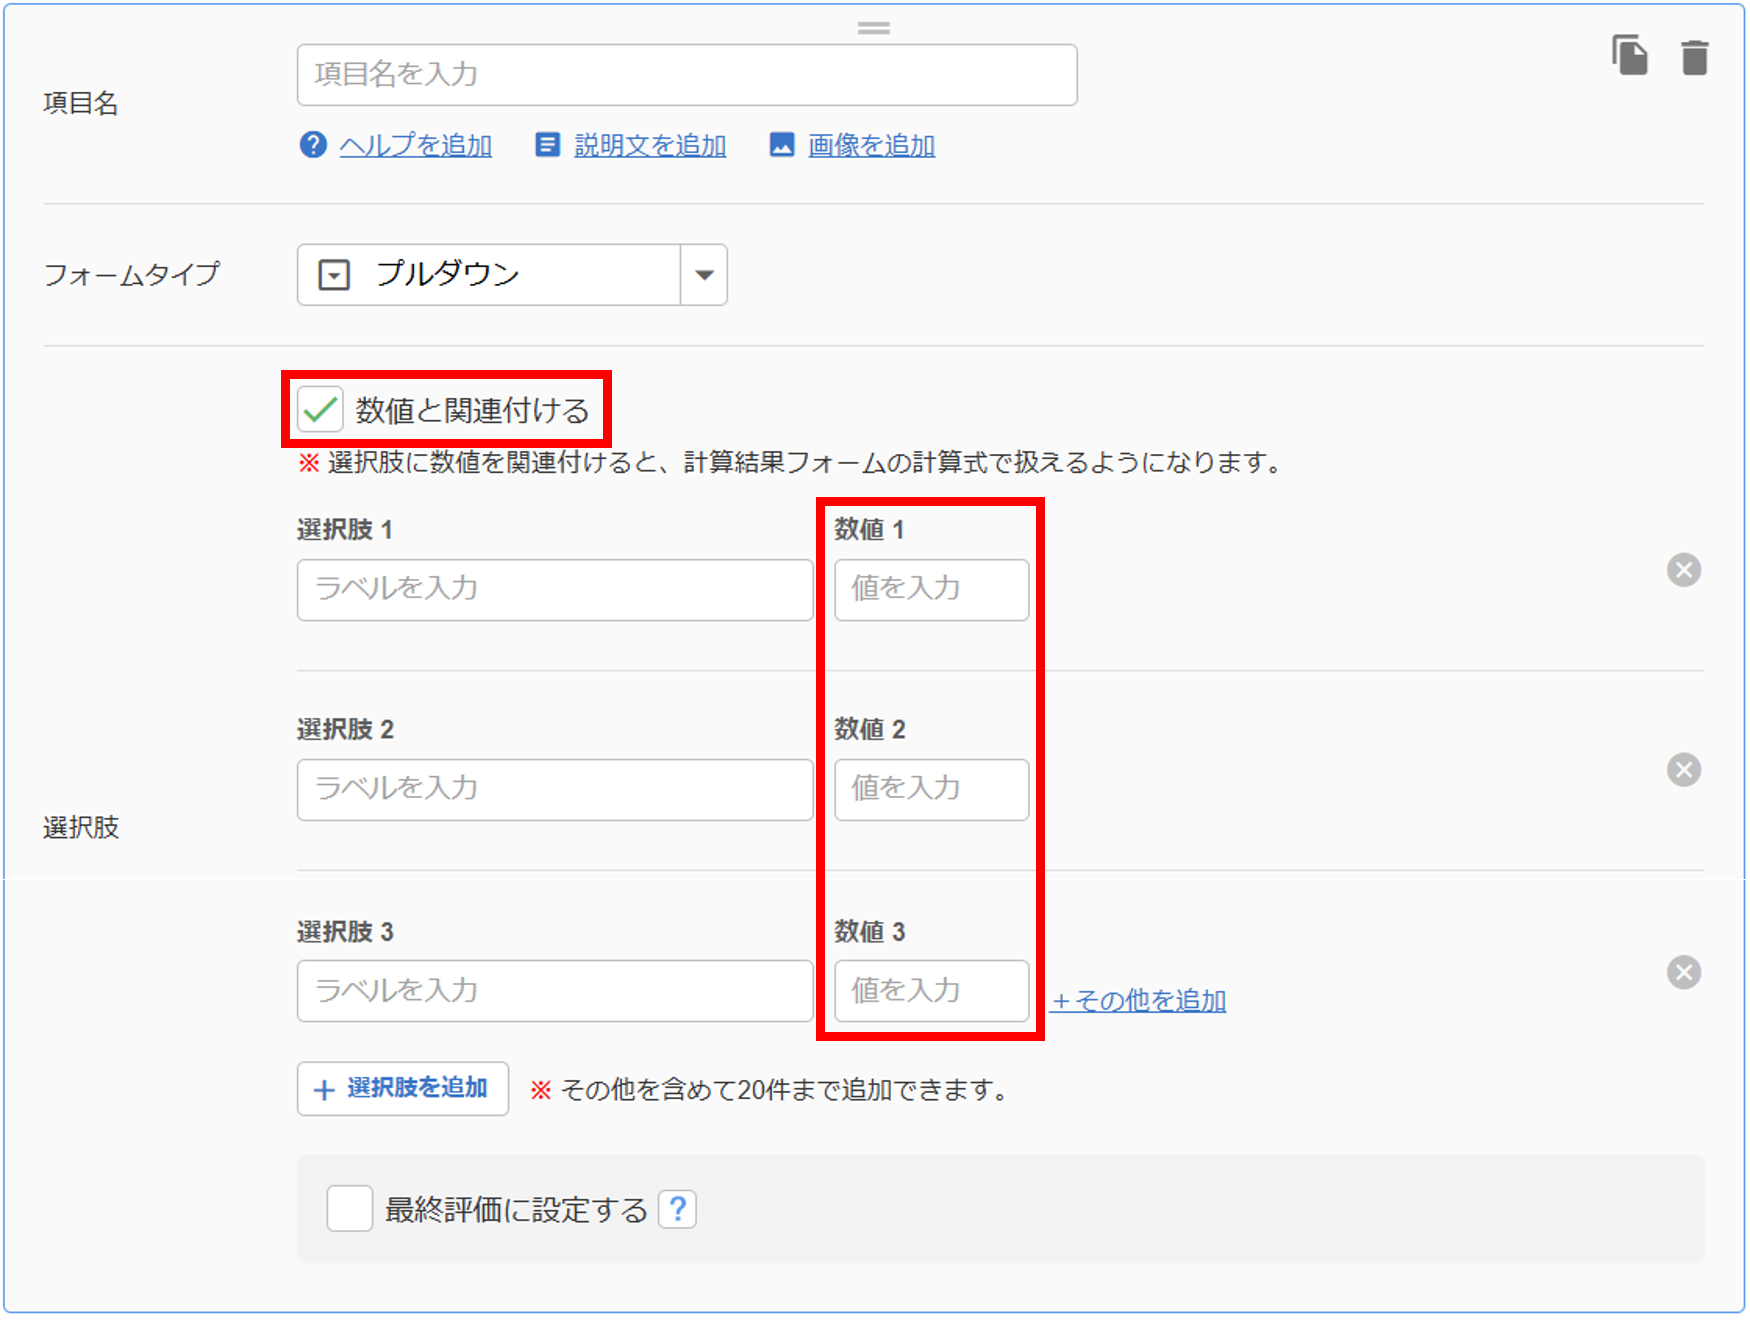Grab the drag handle at top center
Screen dimensions: 1750x1321
pyautogui.click(x=873, y=28)
